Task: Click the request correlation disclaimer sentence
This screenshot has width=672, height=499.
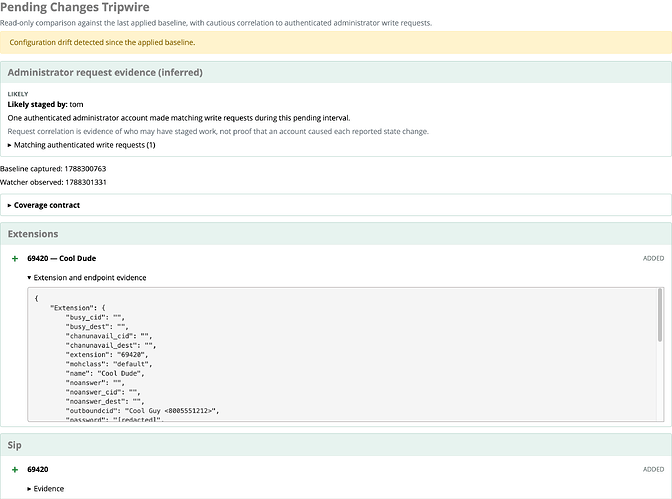Action: point(218,131)
